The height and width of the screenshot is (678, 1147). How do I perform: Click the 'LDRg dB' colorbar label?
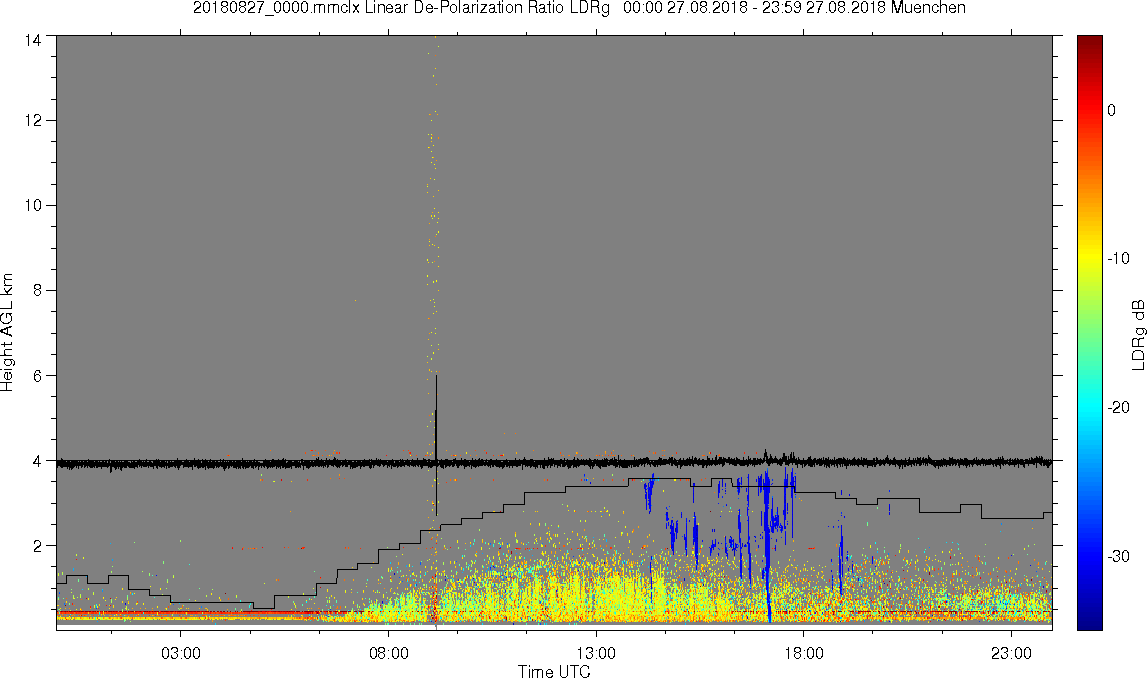pos(1137,334)
